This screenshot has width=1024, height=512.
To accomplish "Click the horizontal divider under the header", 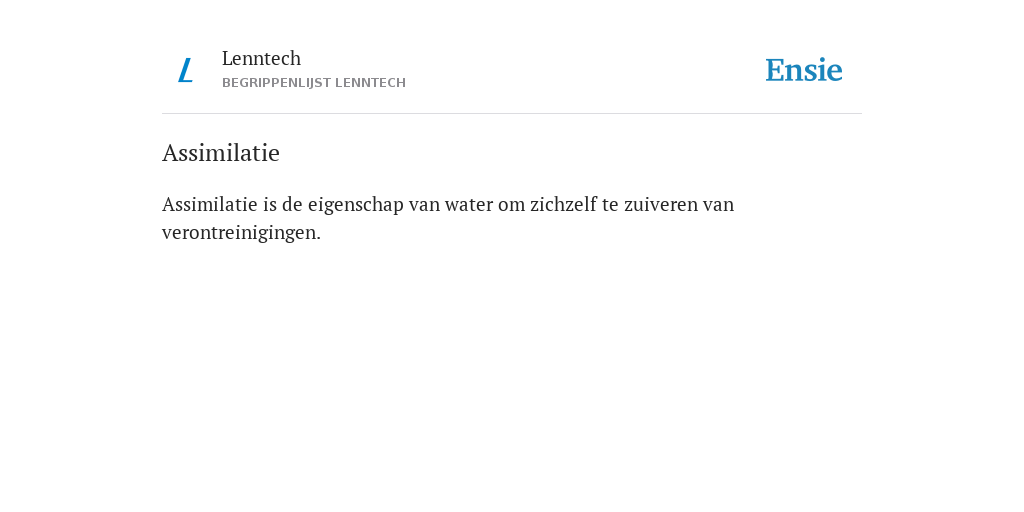I will (x=512, y=114).
